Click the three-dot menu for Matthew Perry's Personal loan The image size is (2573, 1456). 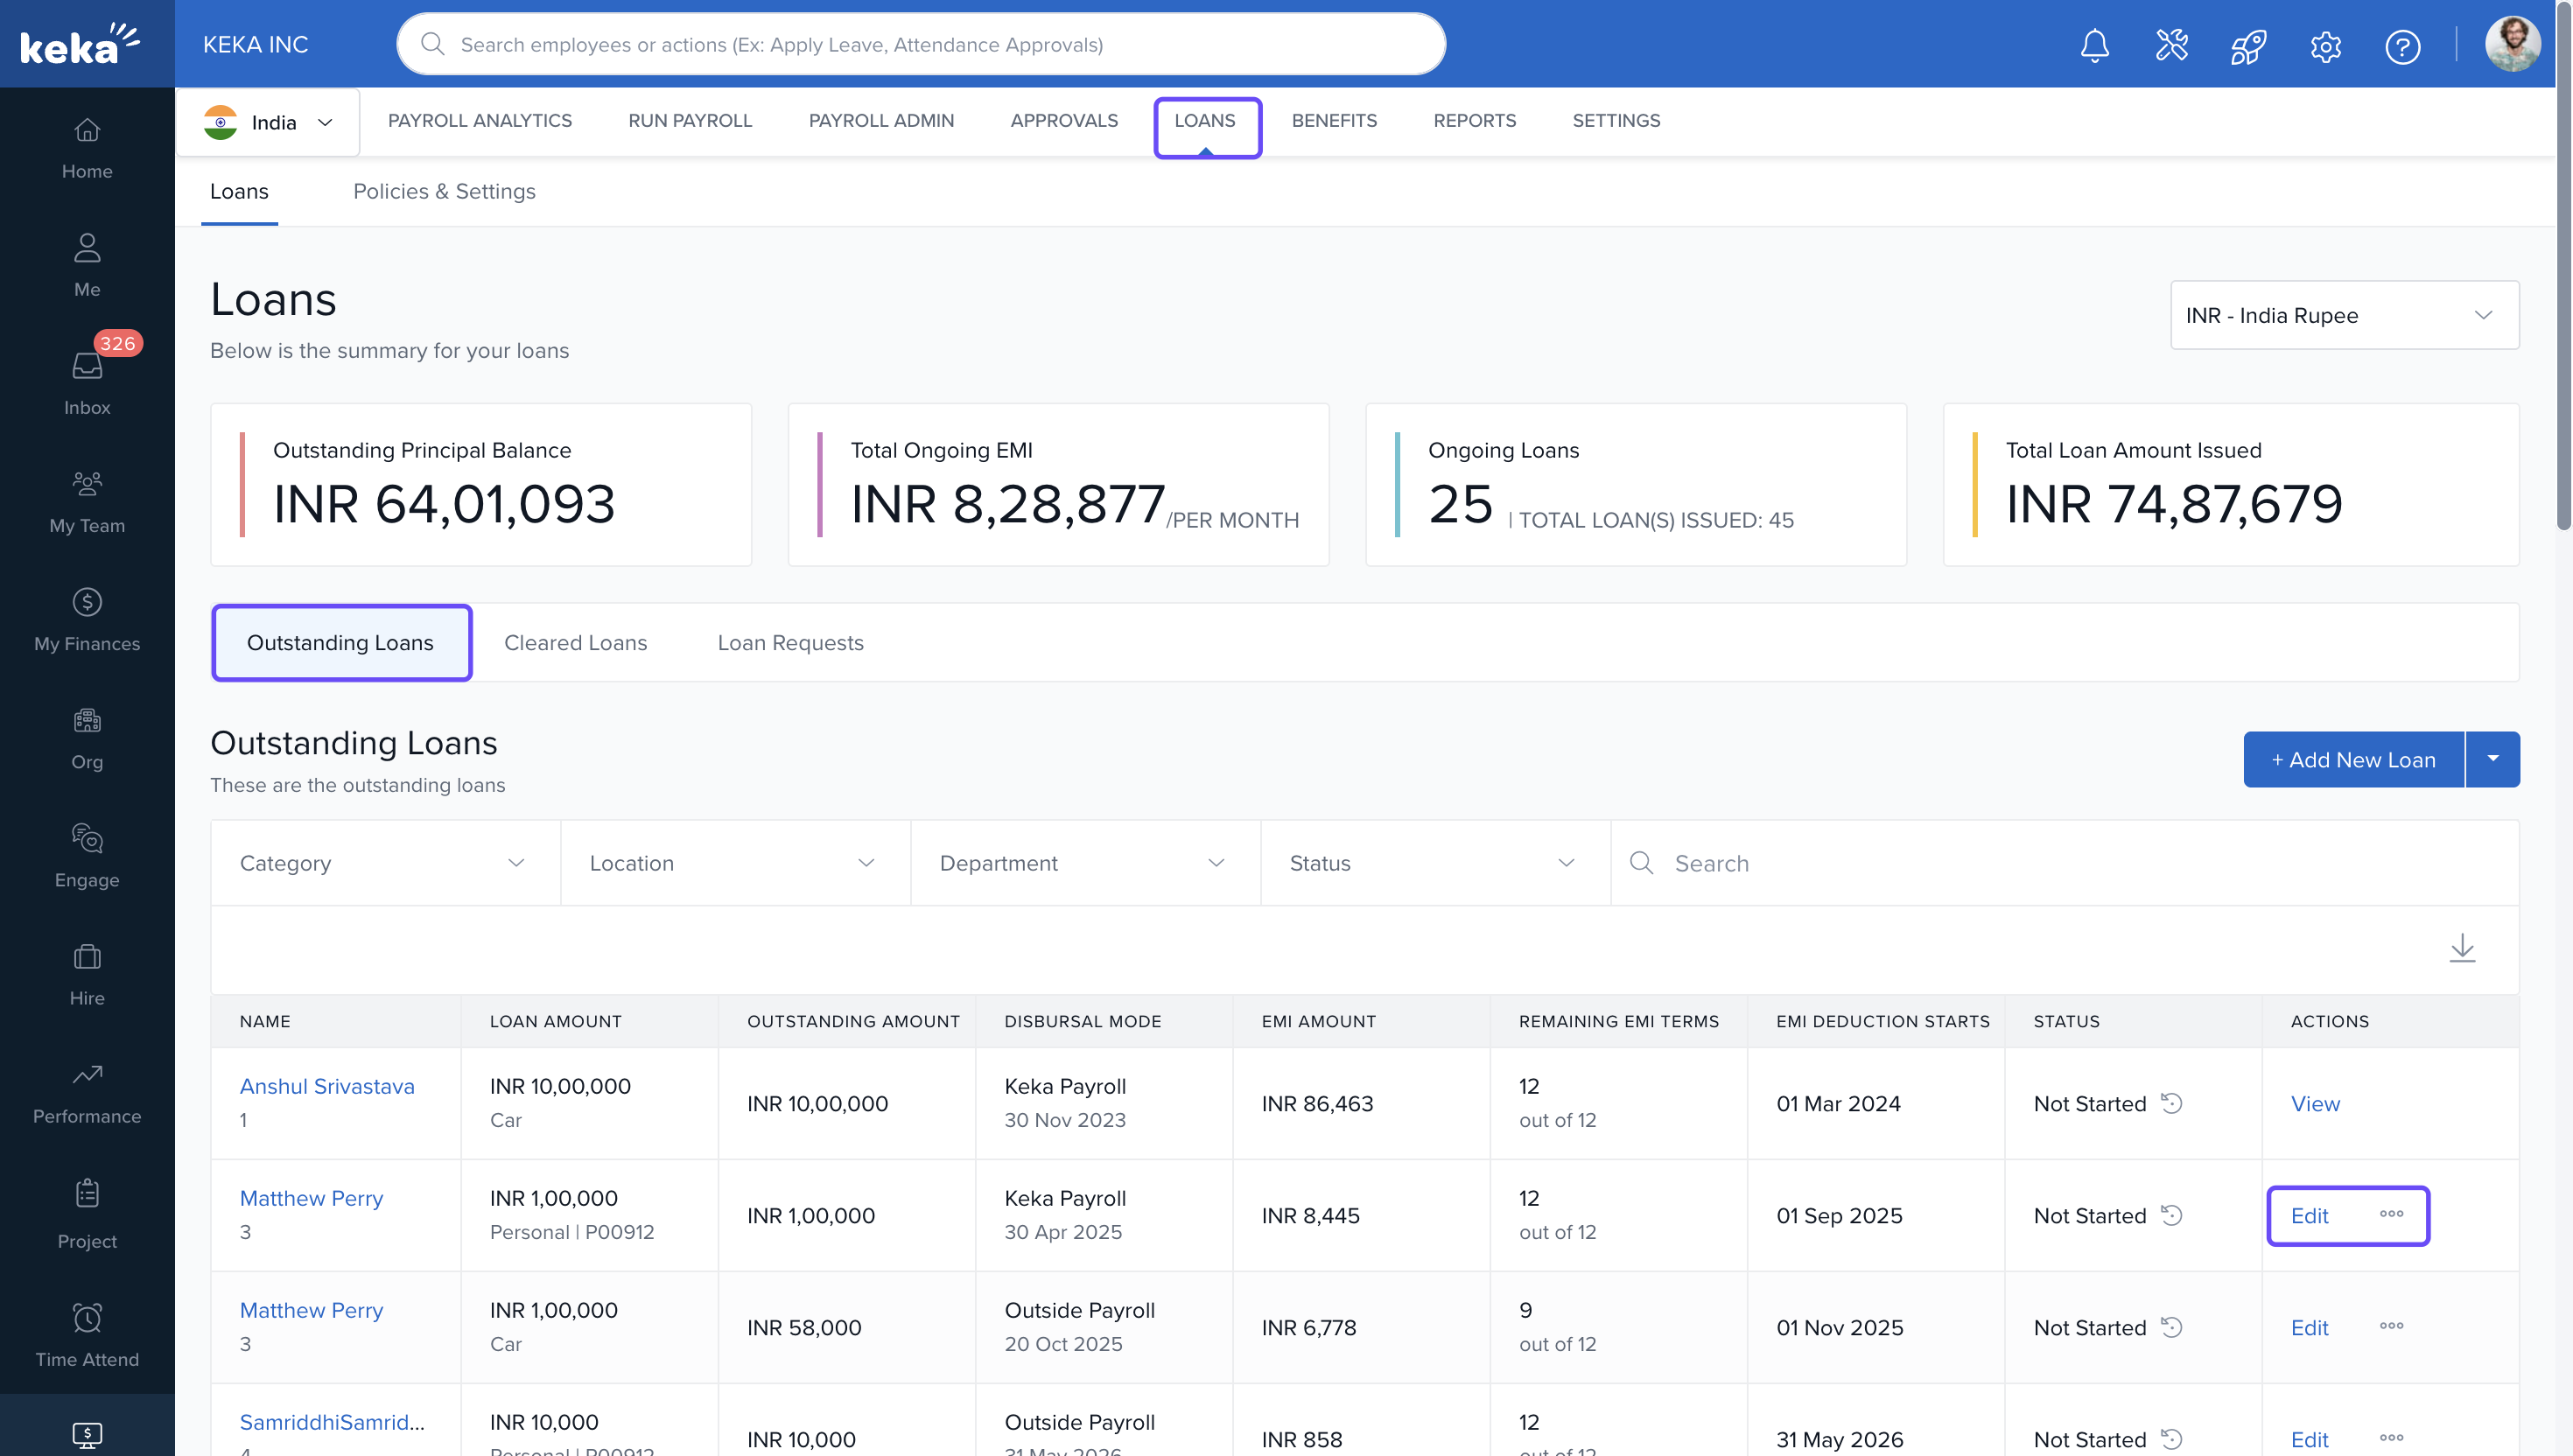click(x=2391, y=1214)
